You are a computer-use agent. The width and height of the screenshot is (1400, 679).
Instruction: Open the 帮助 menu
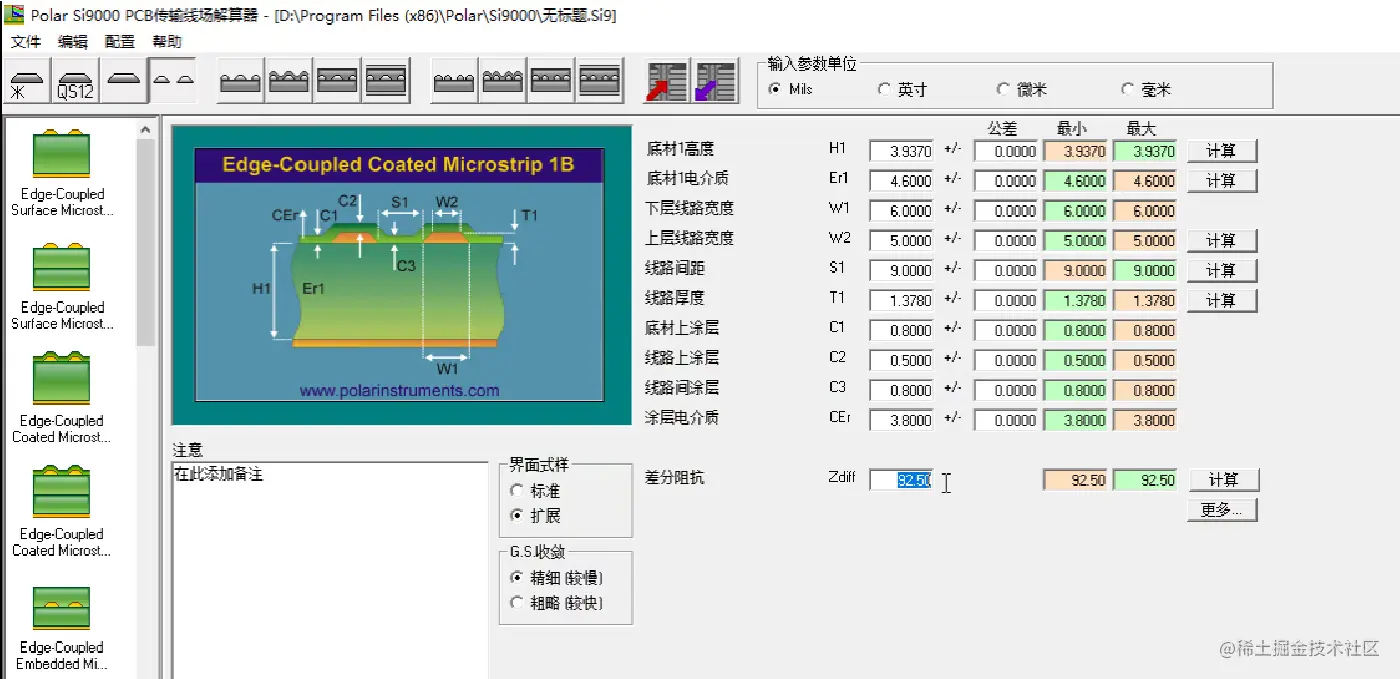(x=167, y=41)
